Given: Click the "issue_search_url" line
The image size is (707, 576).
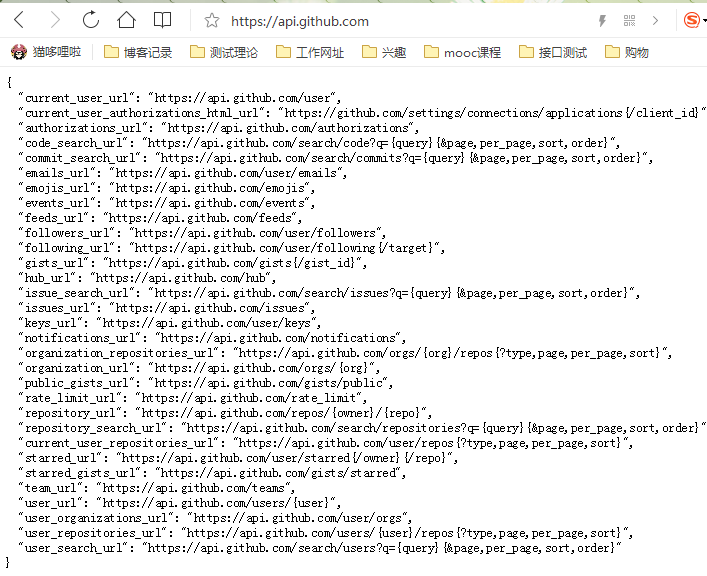Looking at the screenshot, I should (329, 293).
